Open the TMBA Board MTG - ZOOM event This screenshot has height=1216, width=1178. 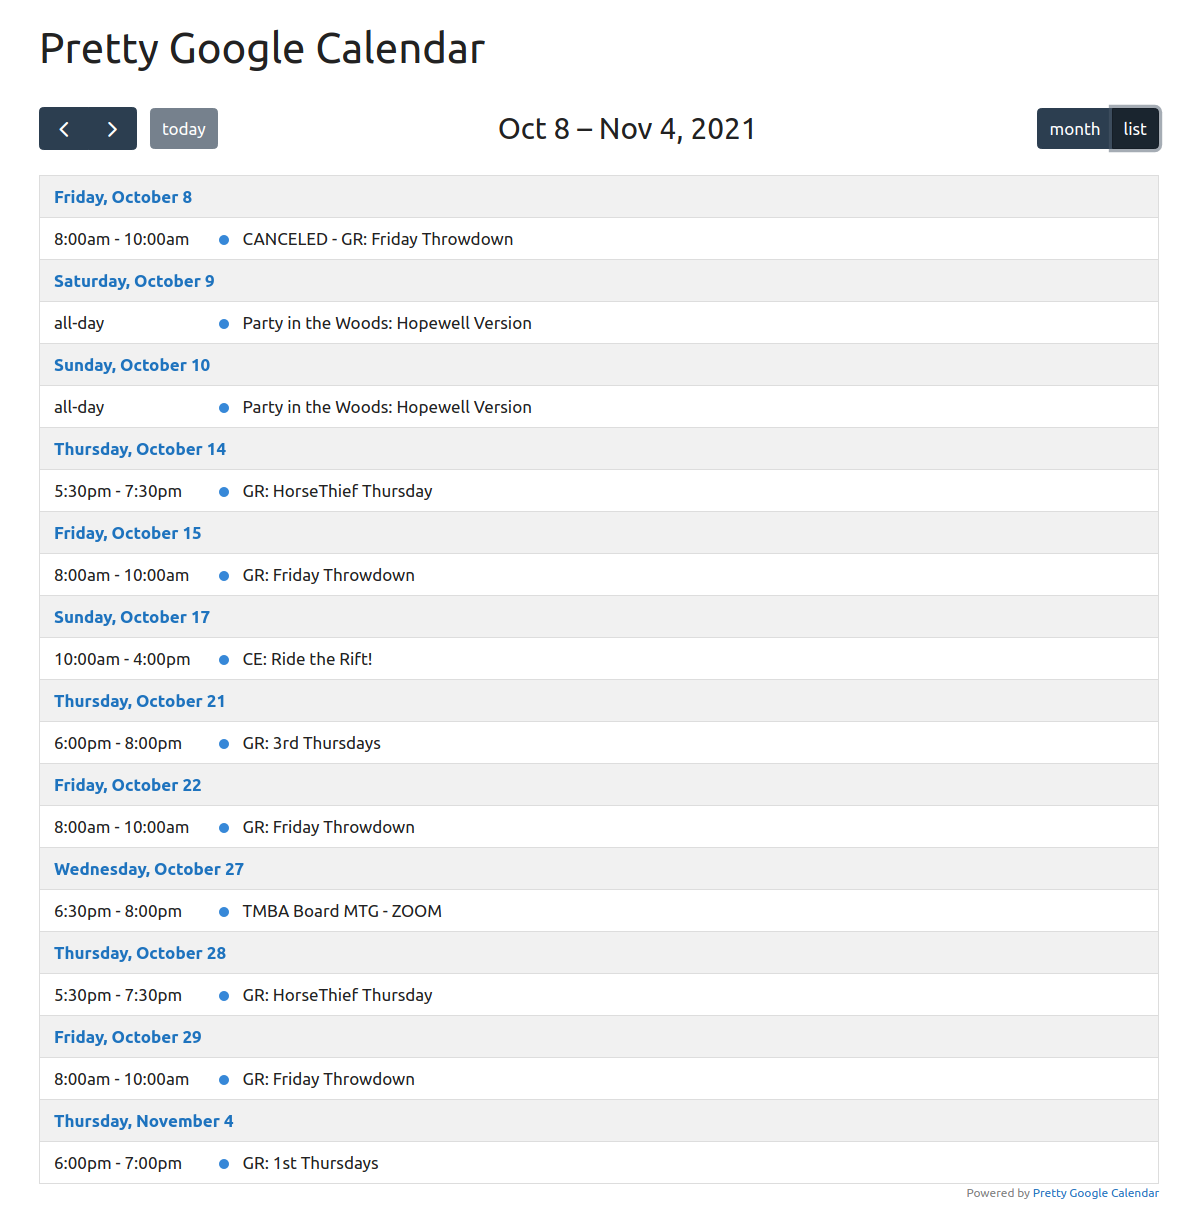point(342,911)
